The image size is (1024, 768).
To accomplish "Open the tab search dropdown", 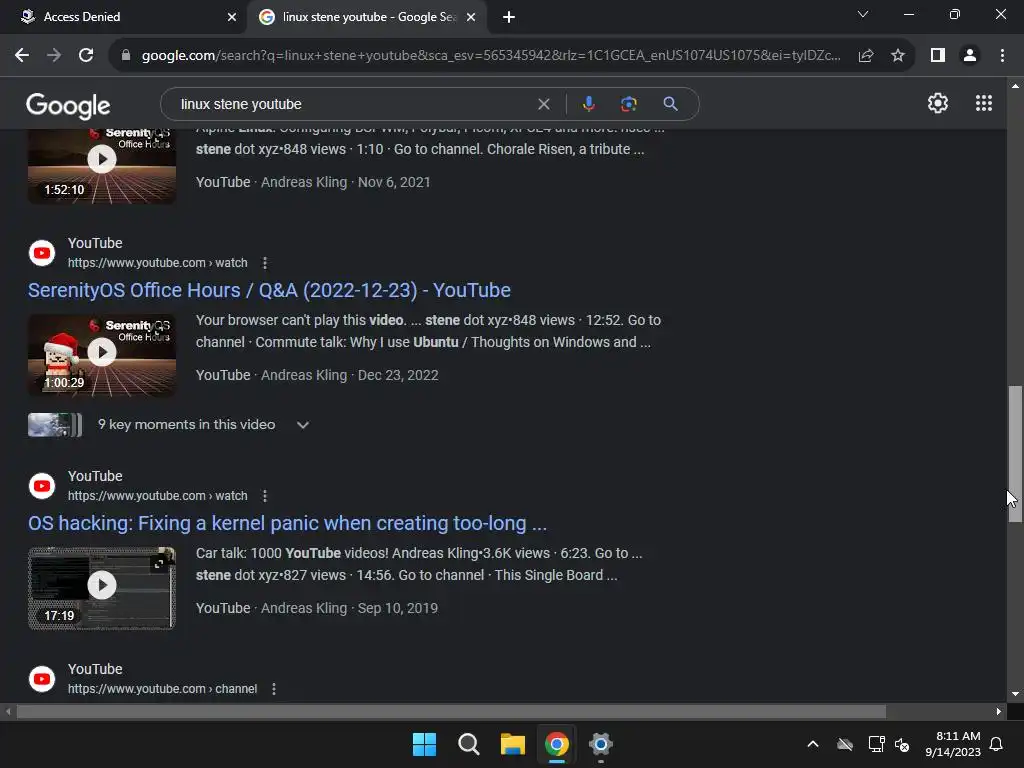I will [x=863, y=14].
